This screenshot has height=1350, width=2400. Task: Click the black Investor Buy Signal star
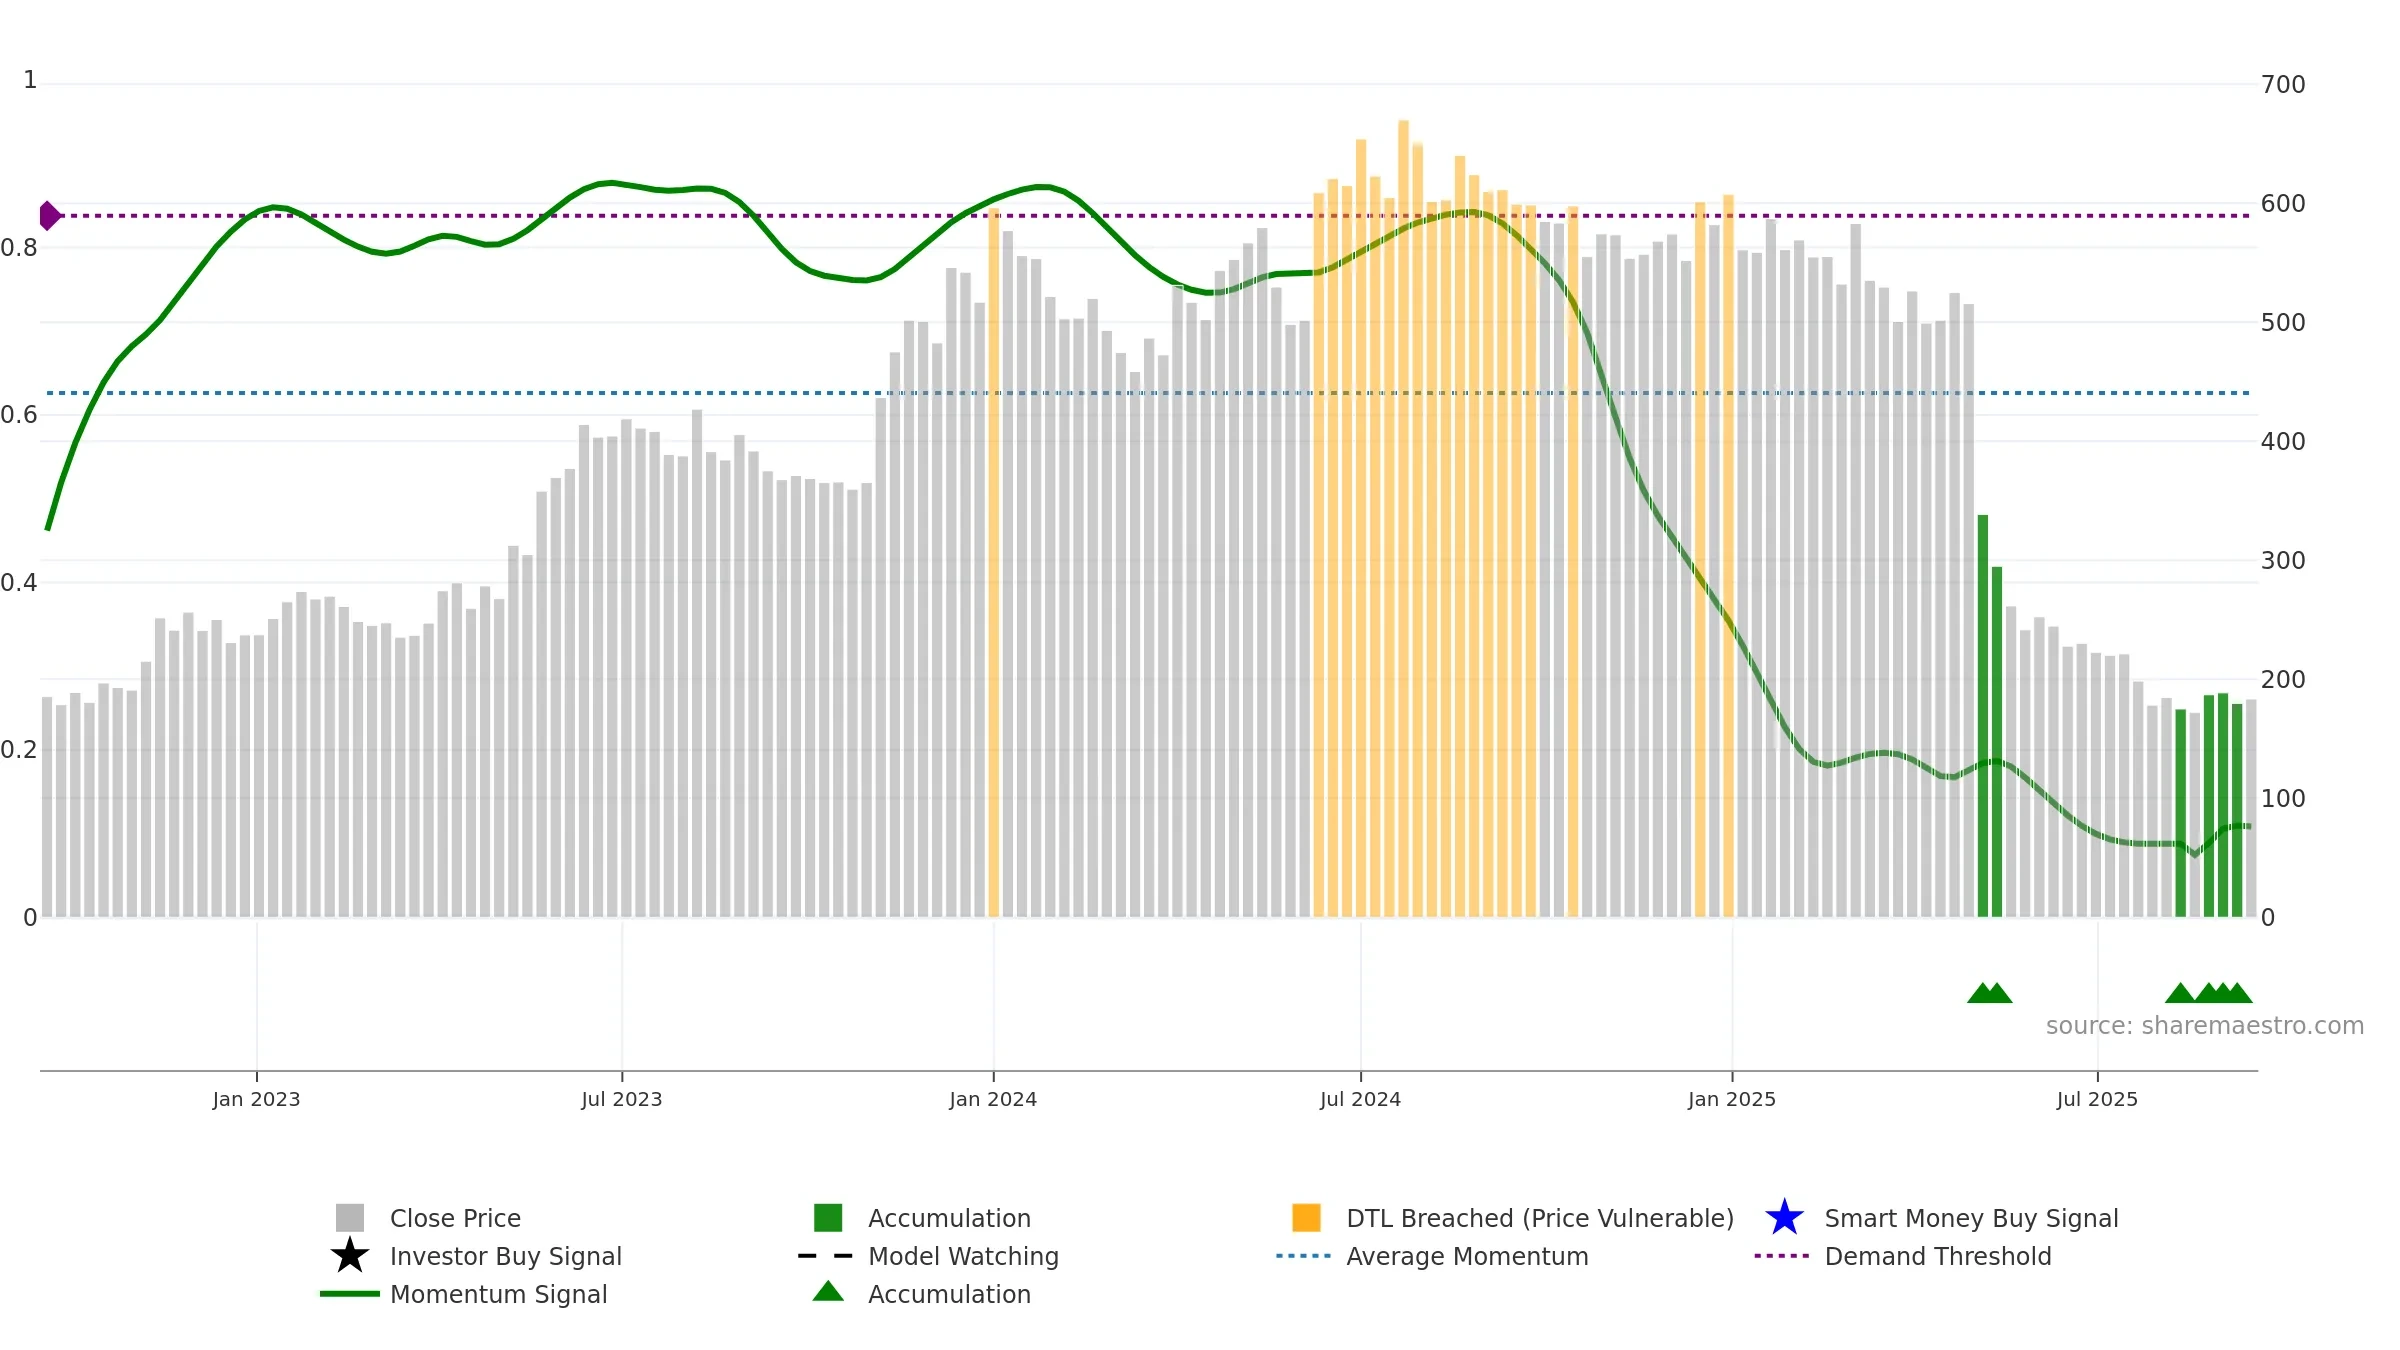click(x=350, y=1256)
